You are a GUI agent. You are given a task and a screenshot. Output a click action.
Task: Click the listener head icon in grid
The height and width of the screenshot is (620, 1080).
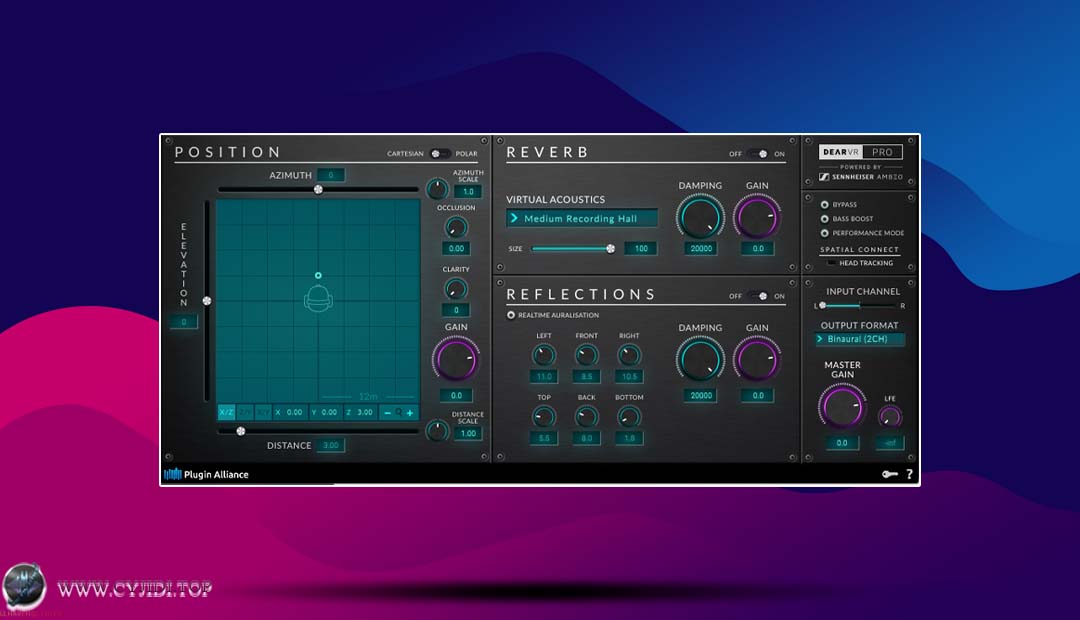click(x=318, y=299)
